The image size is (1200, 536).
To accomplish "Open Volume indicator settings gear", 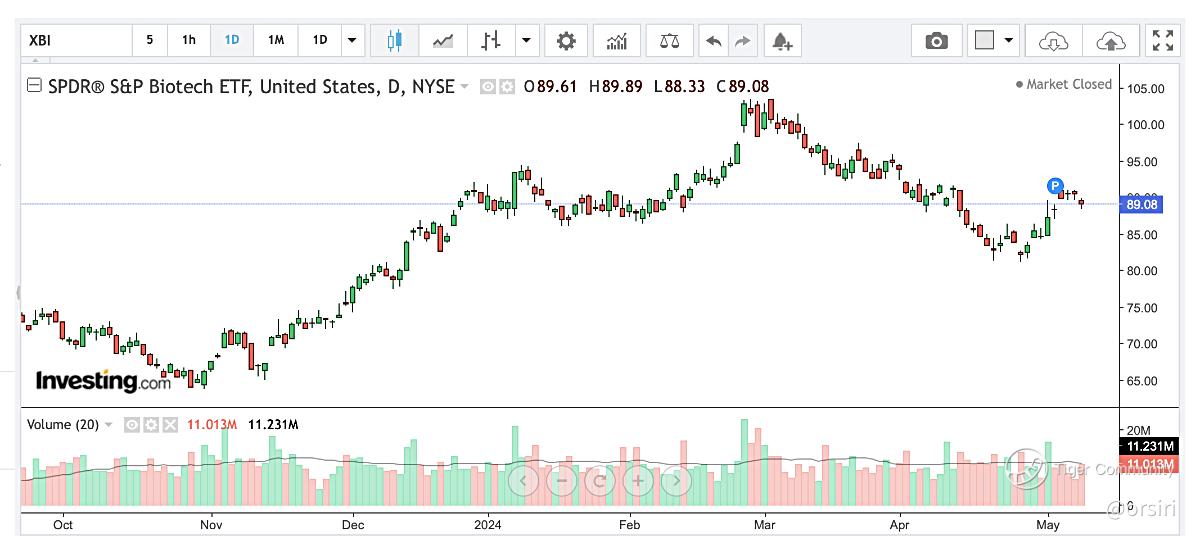I will click(x=151, y=425).
